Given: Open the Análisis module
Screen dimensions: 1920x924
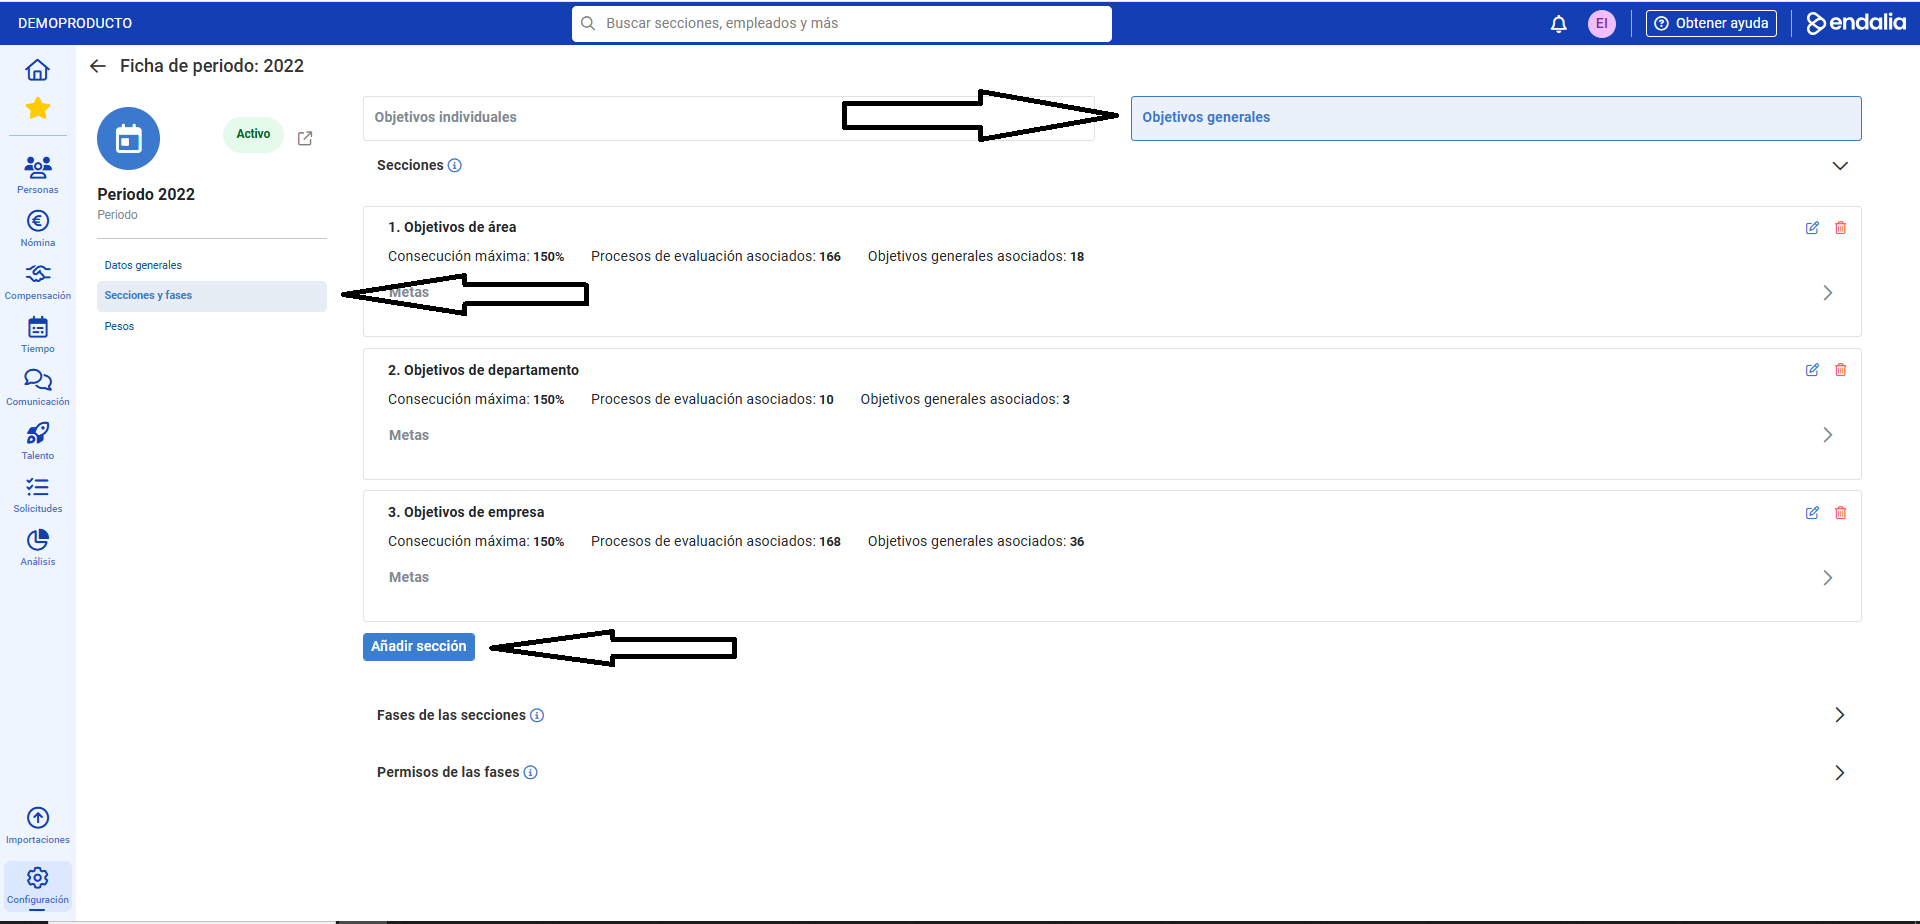Looking at the screenshot, I should [x=38, y=547].
